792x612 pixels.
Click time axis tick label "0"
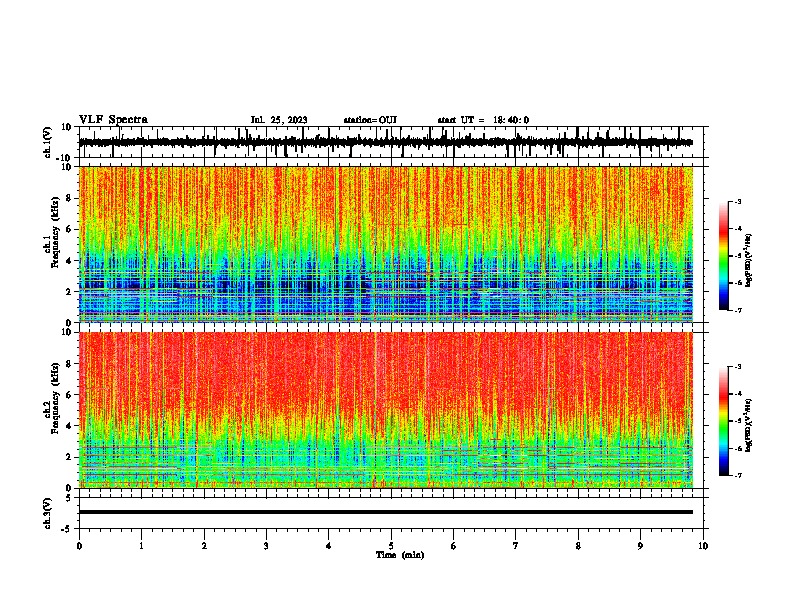point(79,546)
